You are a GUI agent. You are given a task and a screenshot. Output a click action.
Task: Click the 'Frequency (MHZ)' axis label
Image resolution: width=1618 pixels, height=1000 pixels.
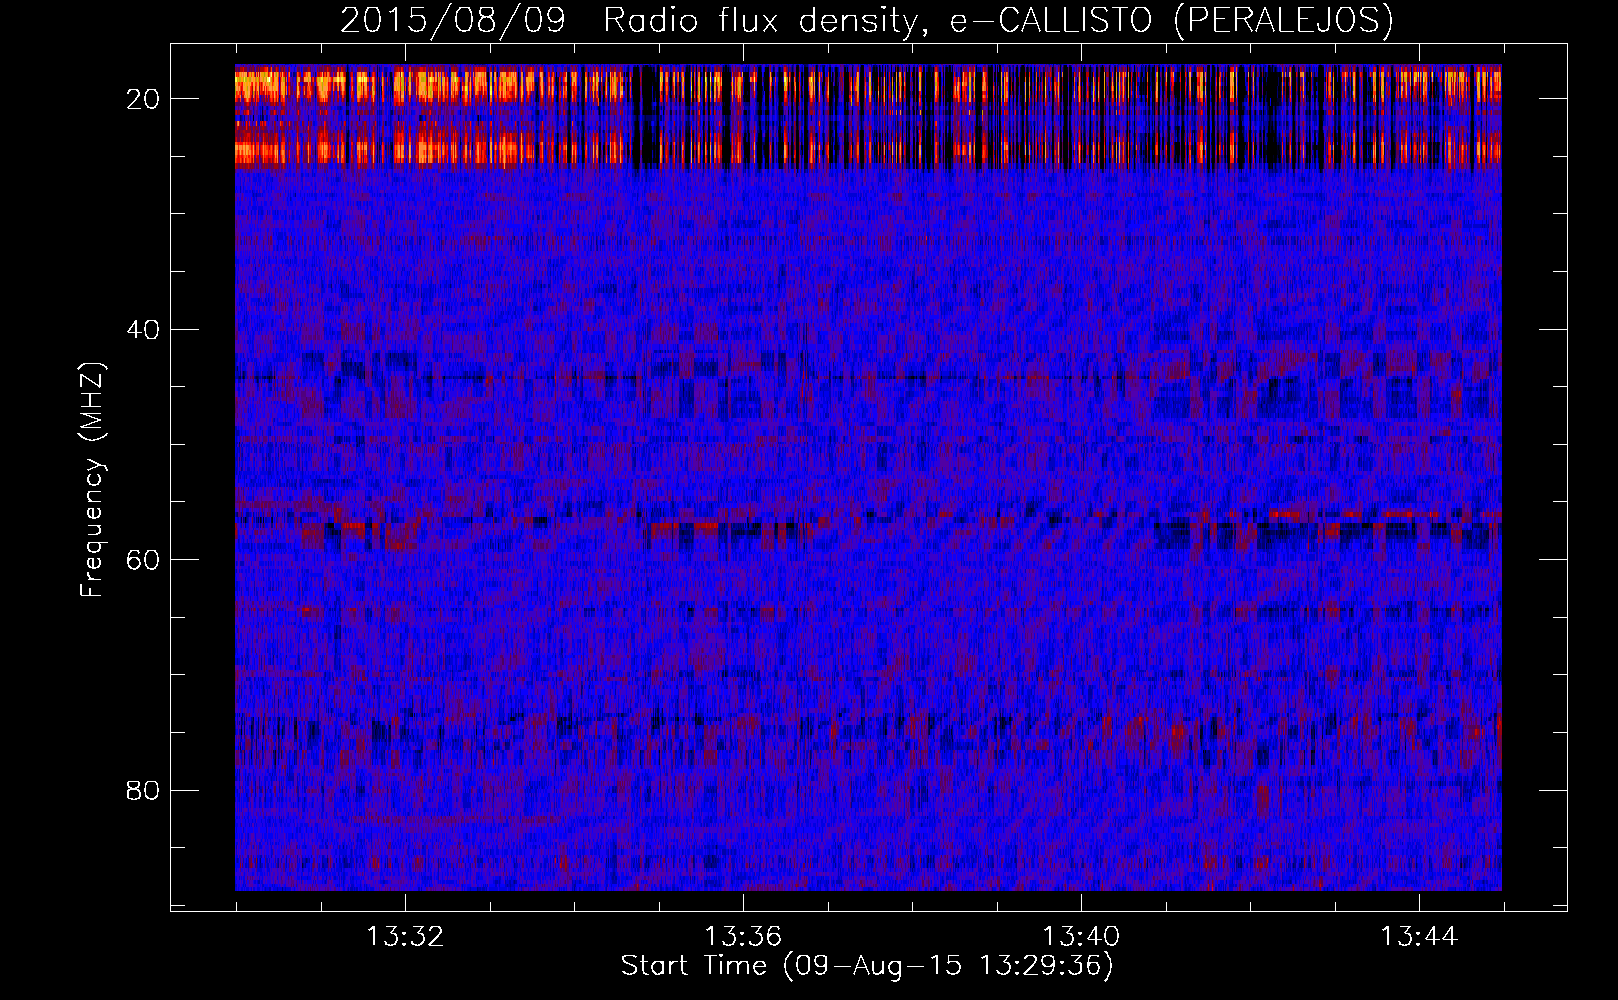click(92, 480)
